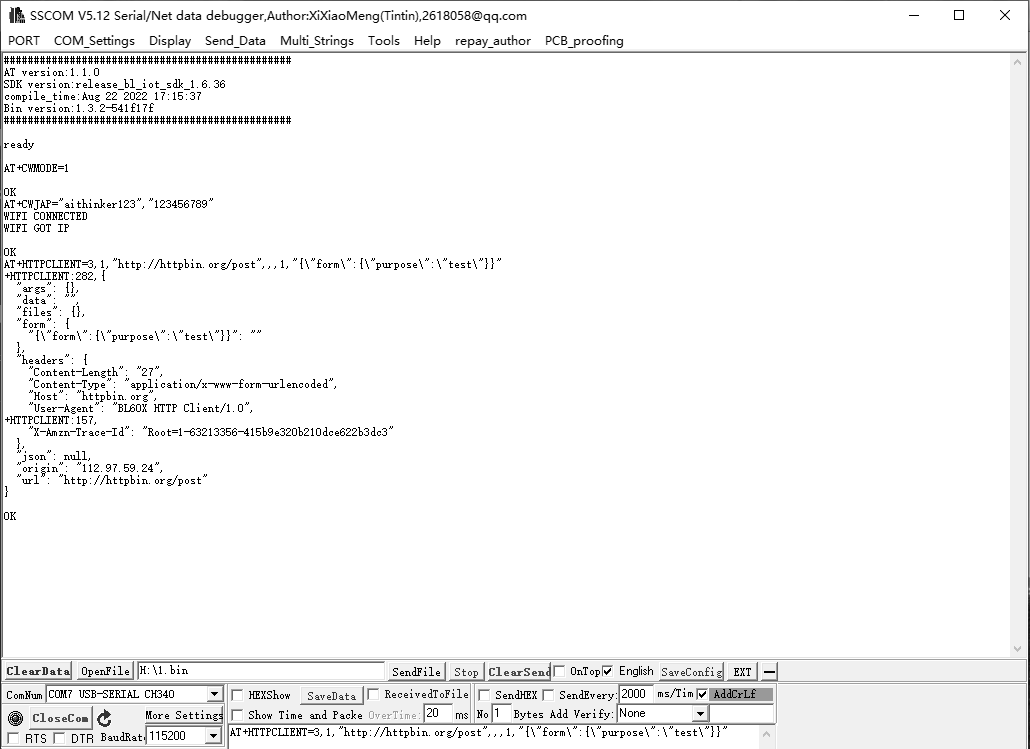Image resolution: width=1030 pixels, height=749 pixels.
Task: Open the Multi_Strings menu
Action: click(317, 41)
